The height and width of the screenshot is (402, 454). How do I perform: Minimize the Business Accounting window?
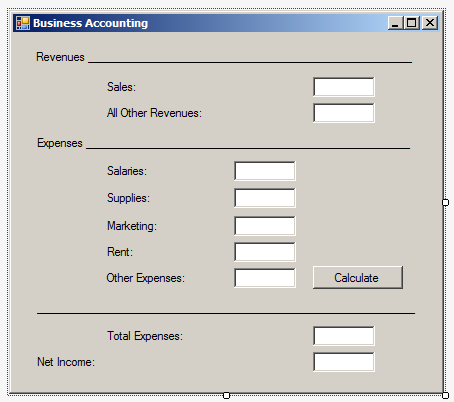(x=396, y=23)
